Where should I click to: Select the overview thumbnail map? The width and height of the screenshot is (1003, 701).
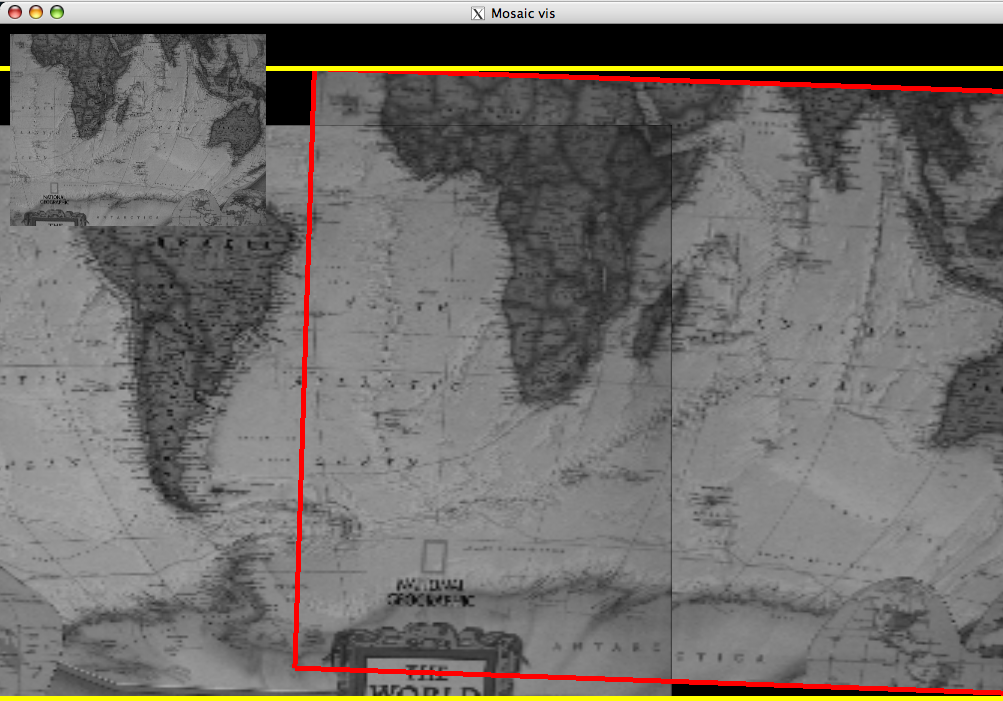coord(138,130)
